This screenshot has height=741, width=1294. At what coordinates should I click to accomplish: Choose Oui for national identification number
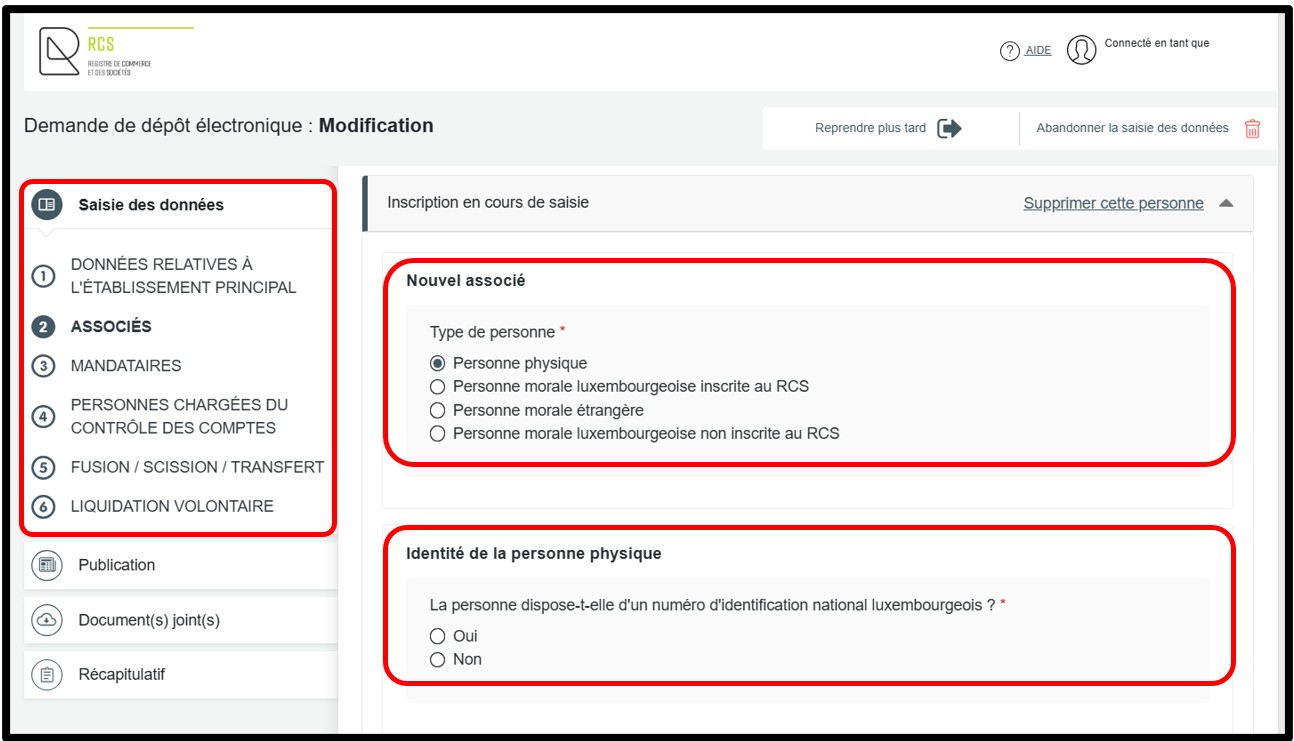click(x=437, y=636)
